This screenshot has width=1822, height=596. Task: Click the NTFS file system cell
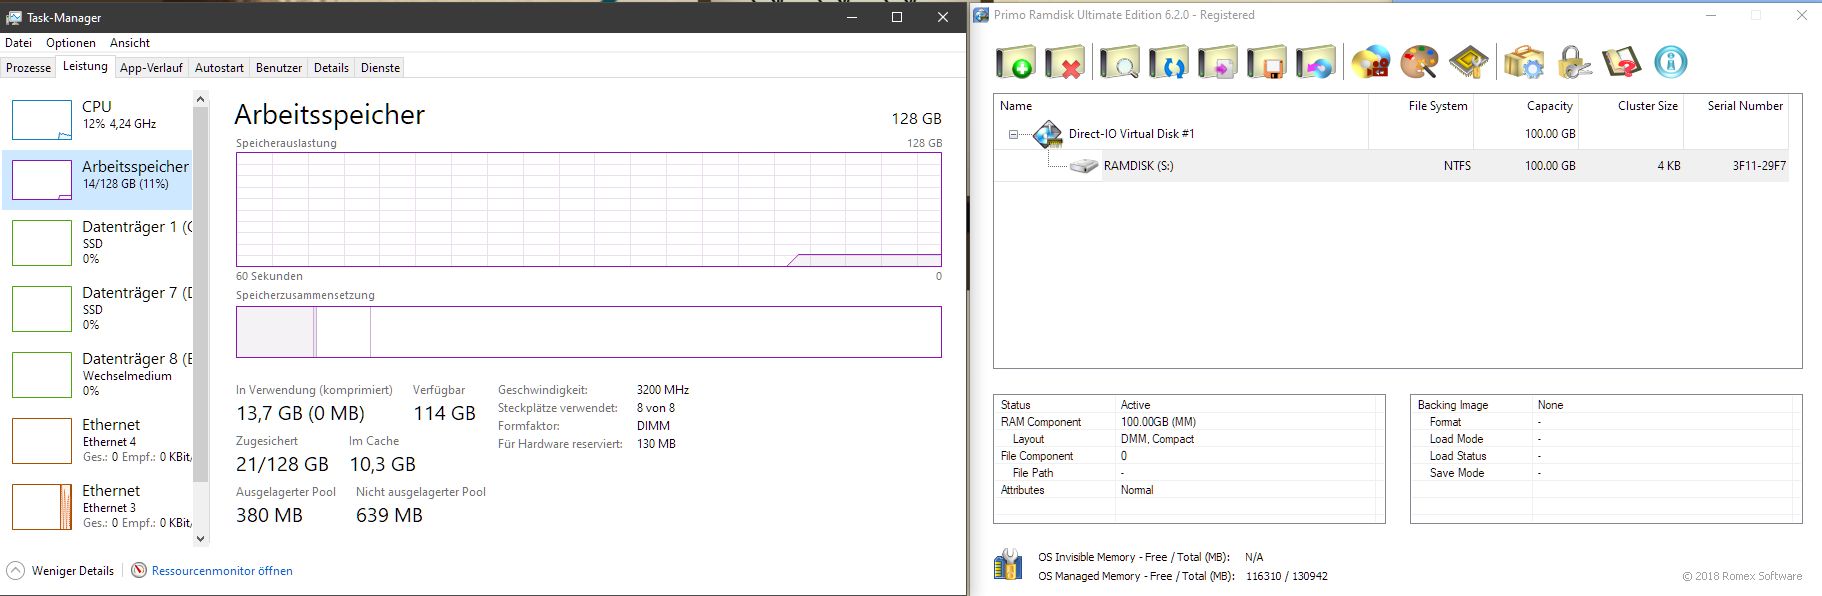[1457, 166]
